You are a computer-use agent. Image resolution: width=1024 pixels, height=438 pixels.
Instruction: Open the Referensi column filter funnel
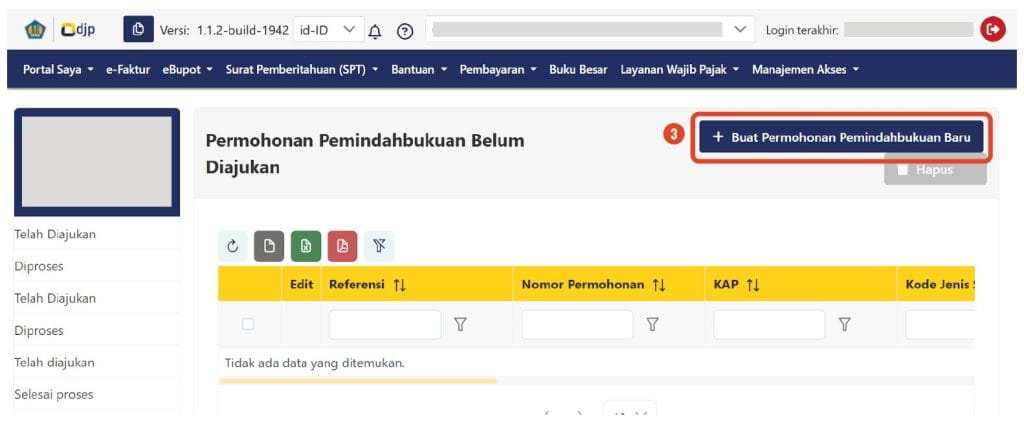pos(460,324)
